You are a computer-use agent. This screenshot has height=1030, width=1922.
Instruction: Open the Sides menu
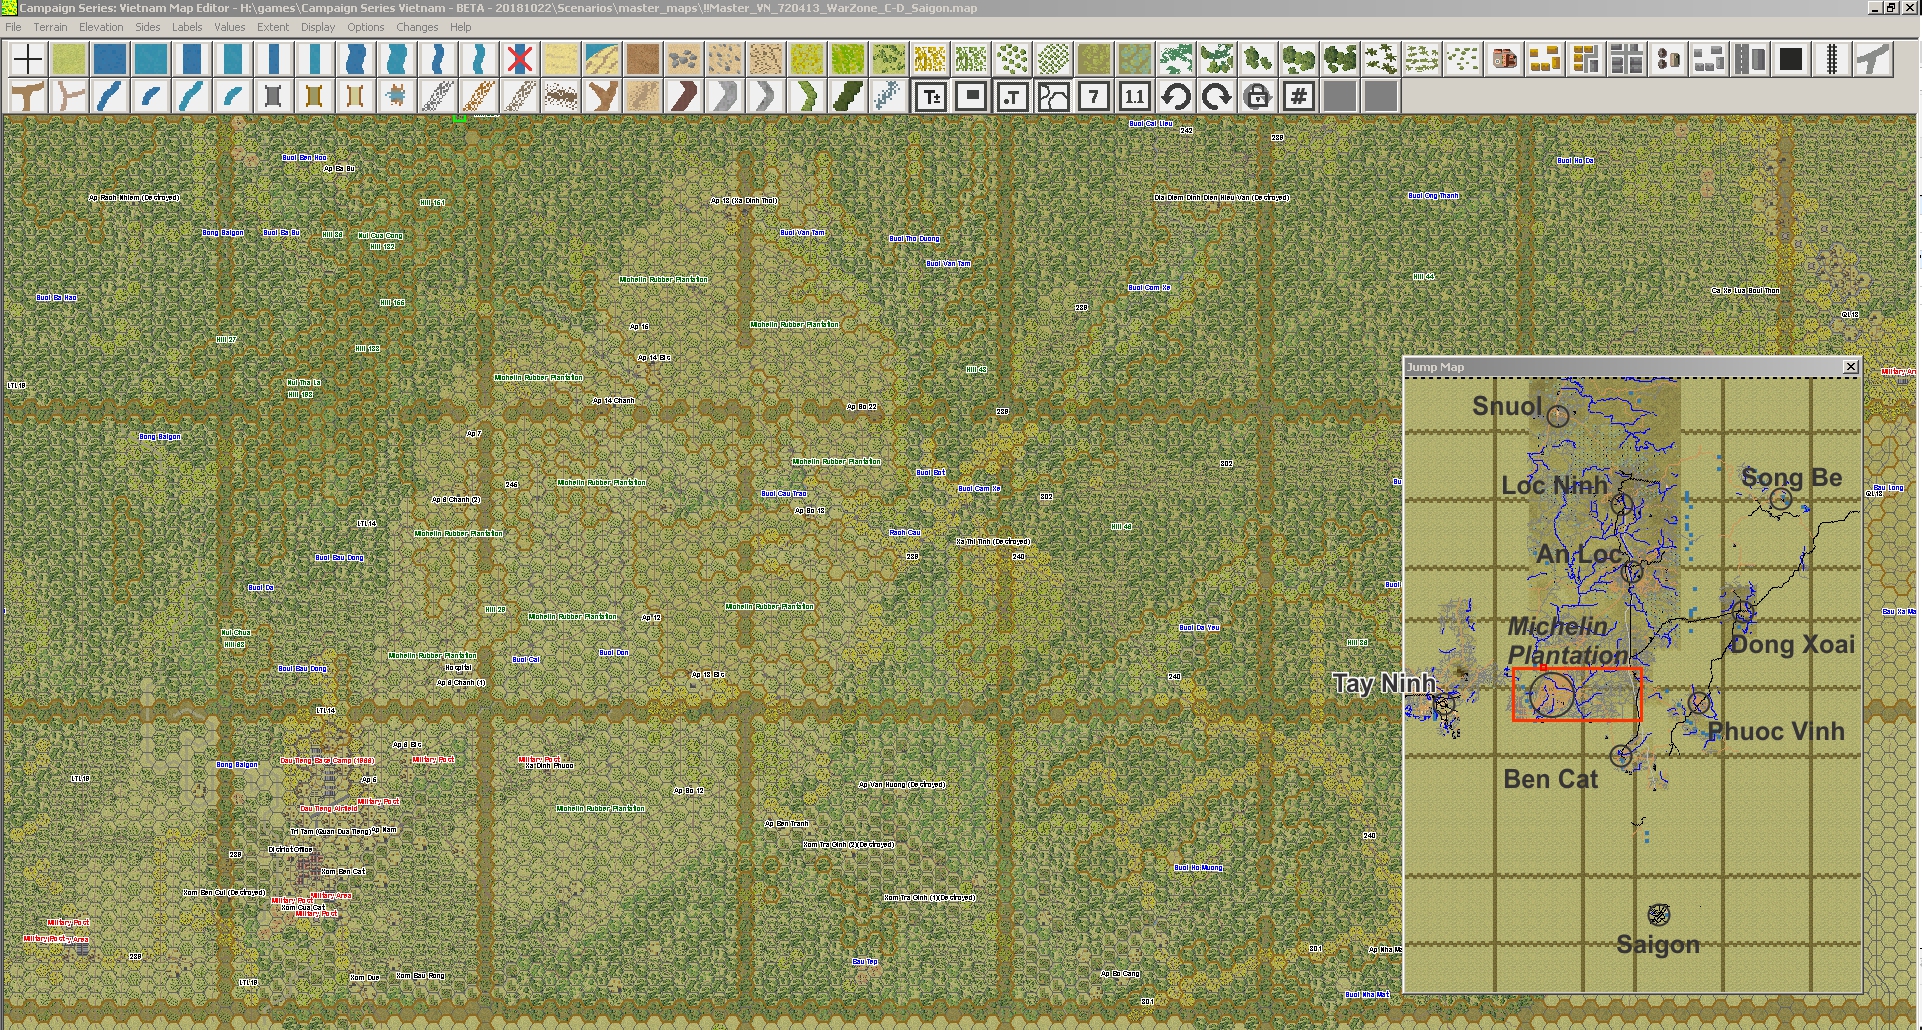[x=148, y=27]
